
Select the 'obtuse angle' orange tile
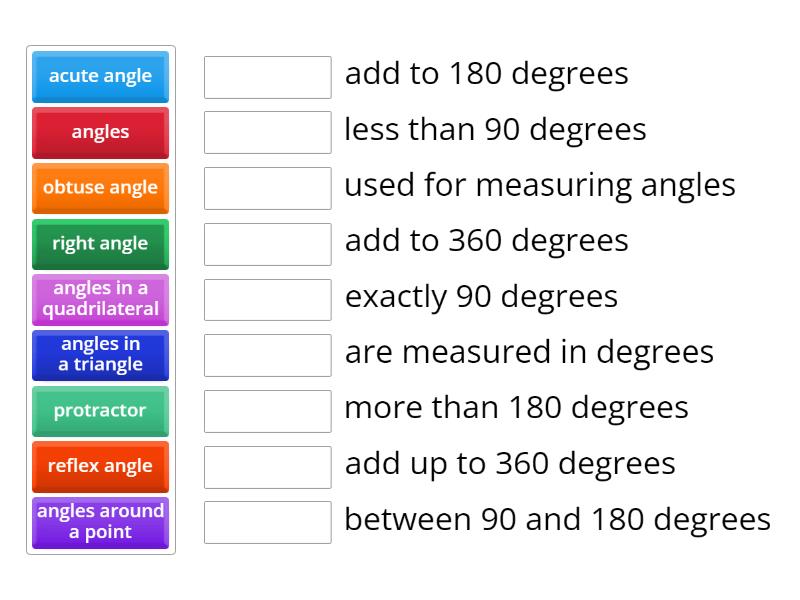click(x=100, y=188)
